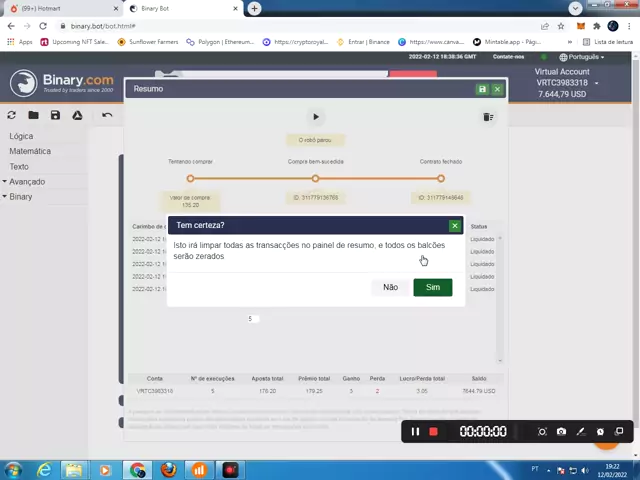The height and width of the screenshot is (480, 640).
Task: Open Firefox from the taskbar
Action: coord(168,470)
